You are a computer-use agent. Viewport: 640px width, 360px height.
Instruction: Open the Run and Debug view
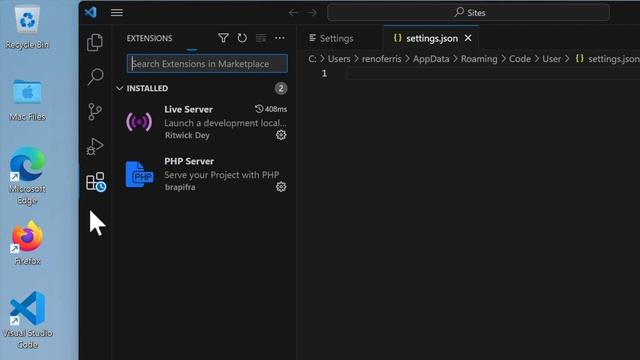pyautogui.click(x=95, y=146)
